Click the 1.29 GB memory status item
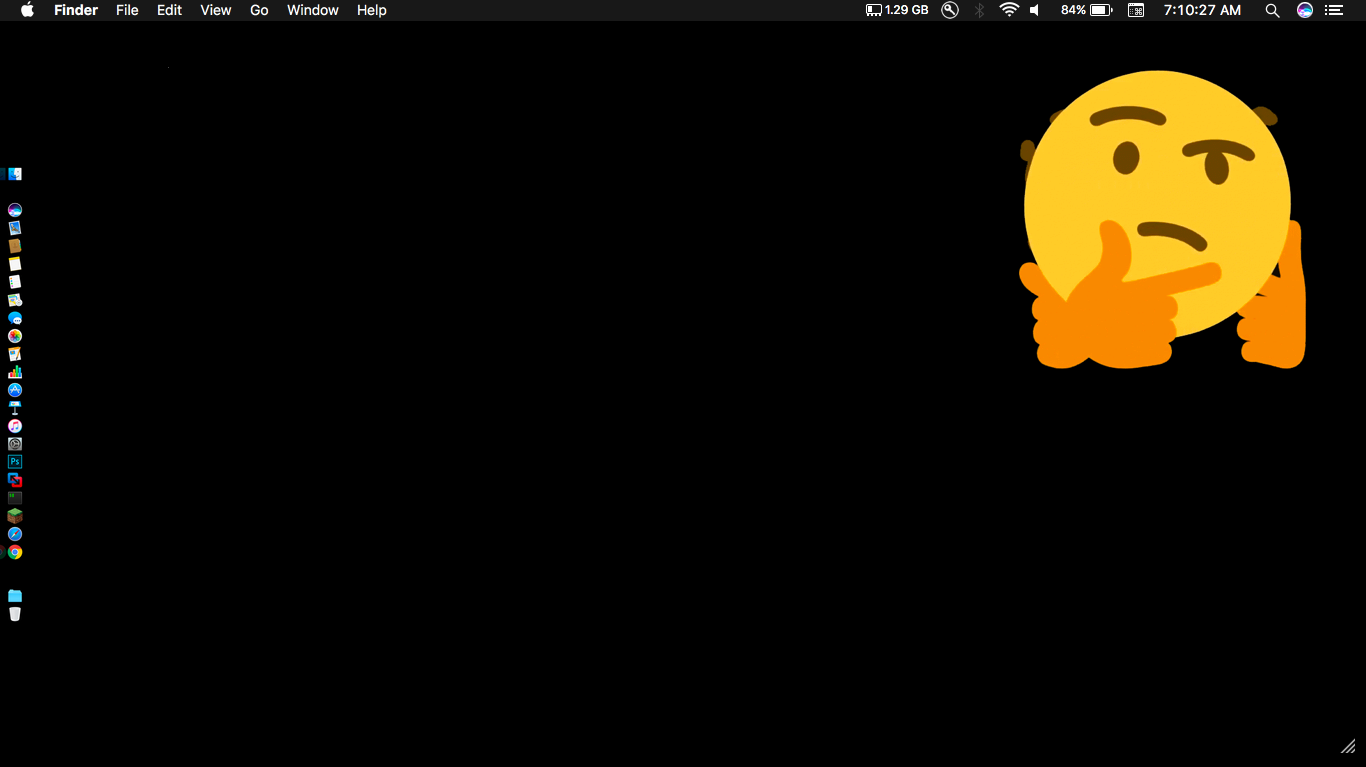The height and width of the screenshot is (767, 1366). tap(897, 10)
